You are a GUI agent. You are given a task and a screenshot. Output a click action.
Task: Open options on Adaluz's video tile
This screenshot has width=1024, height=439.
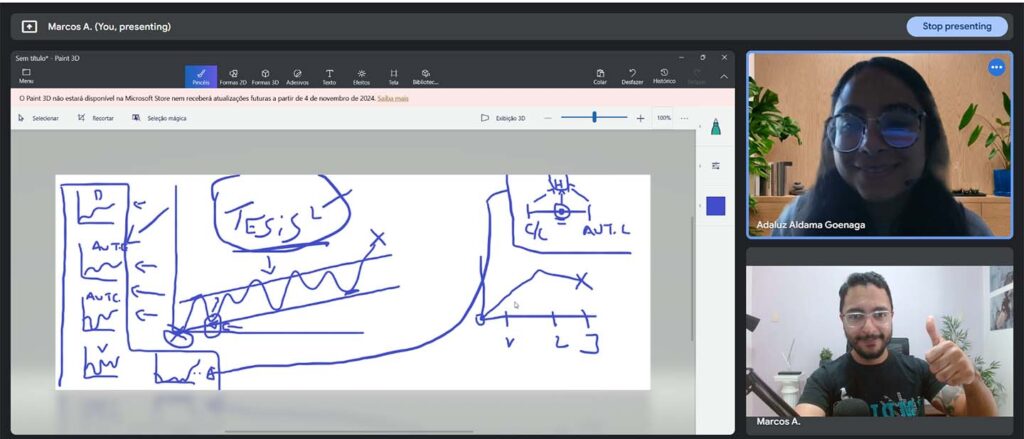coord(996,67)
